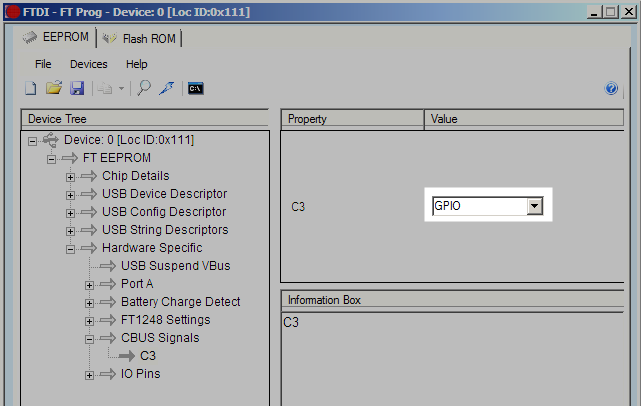Viewport: 641px width, 406px height.
Task: Select the C3 tree item
Action: tap(148, 356)
